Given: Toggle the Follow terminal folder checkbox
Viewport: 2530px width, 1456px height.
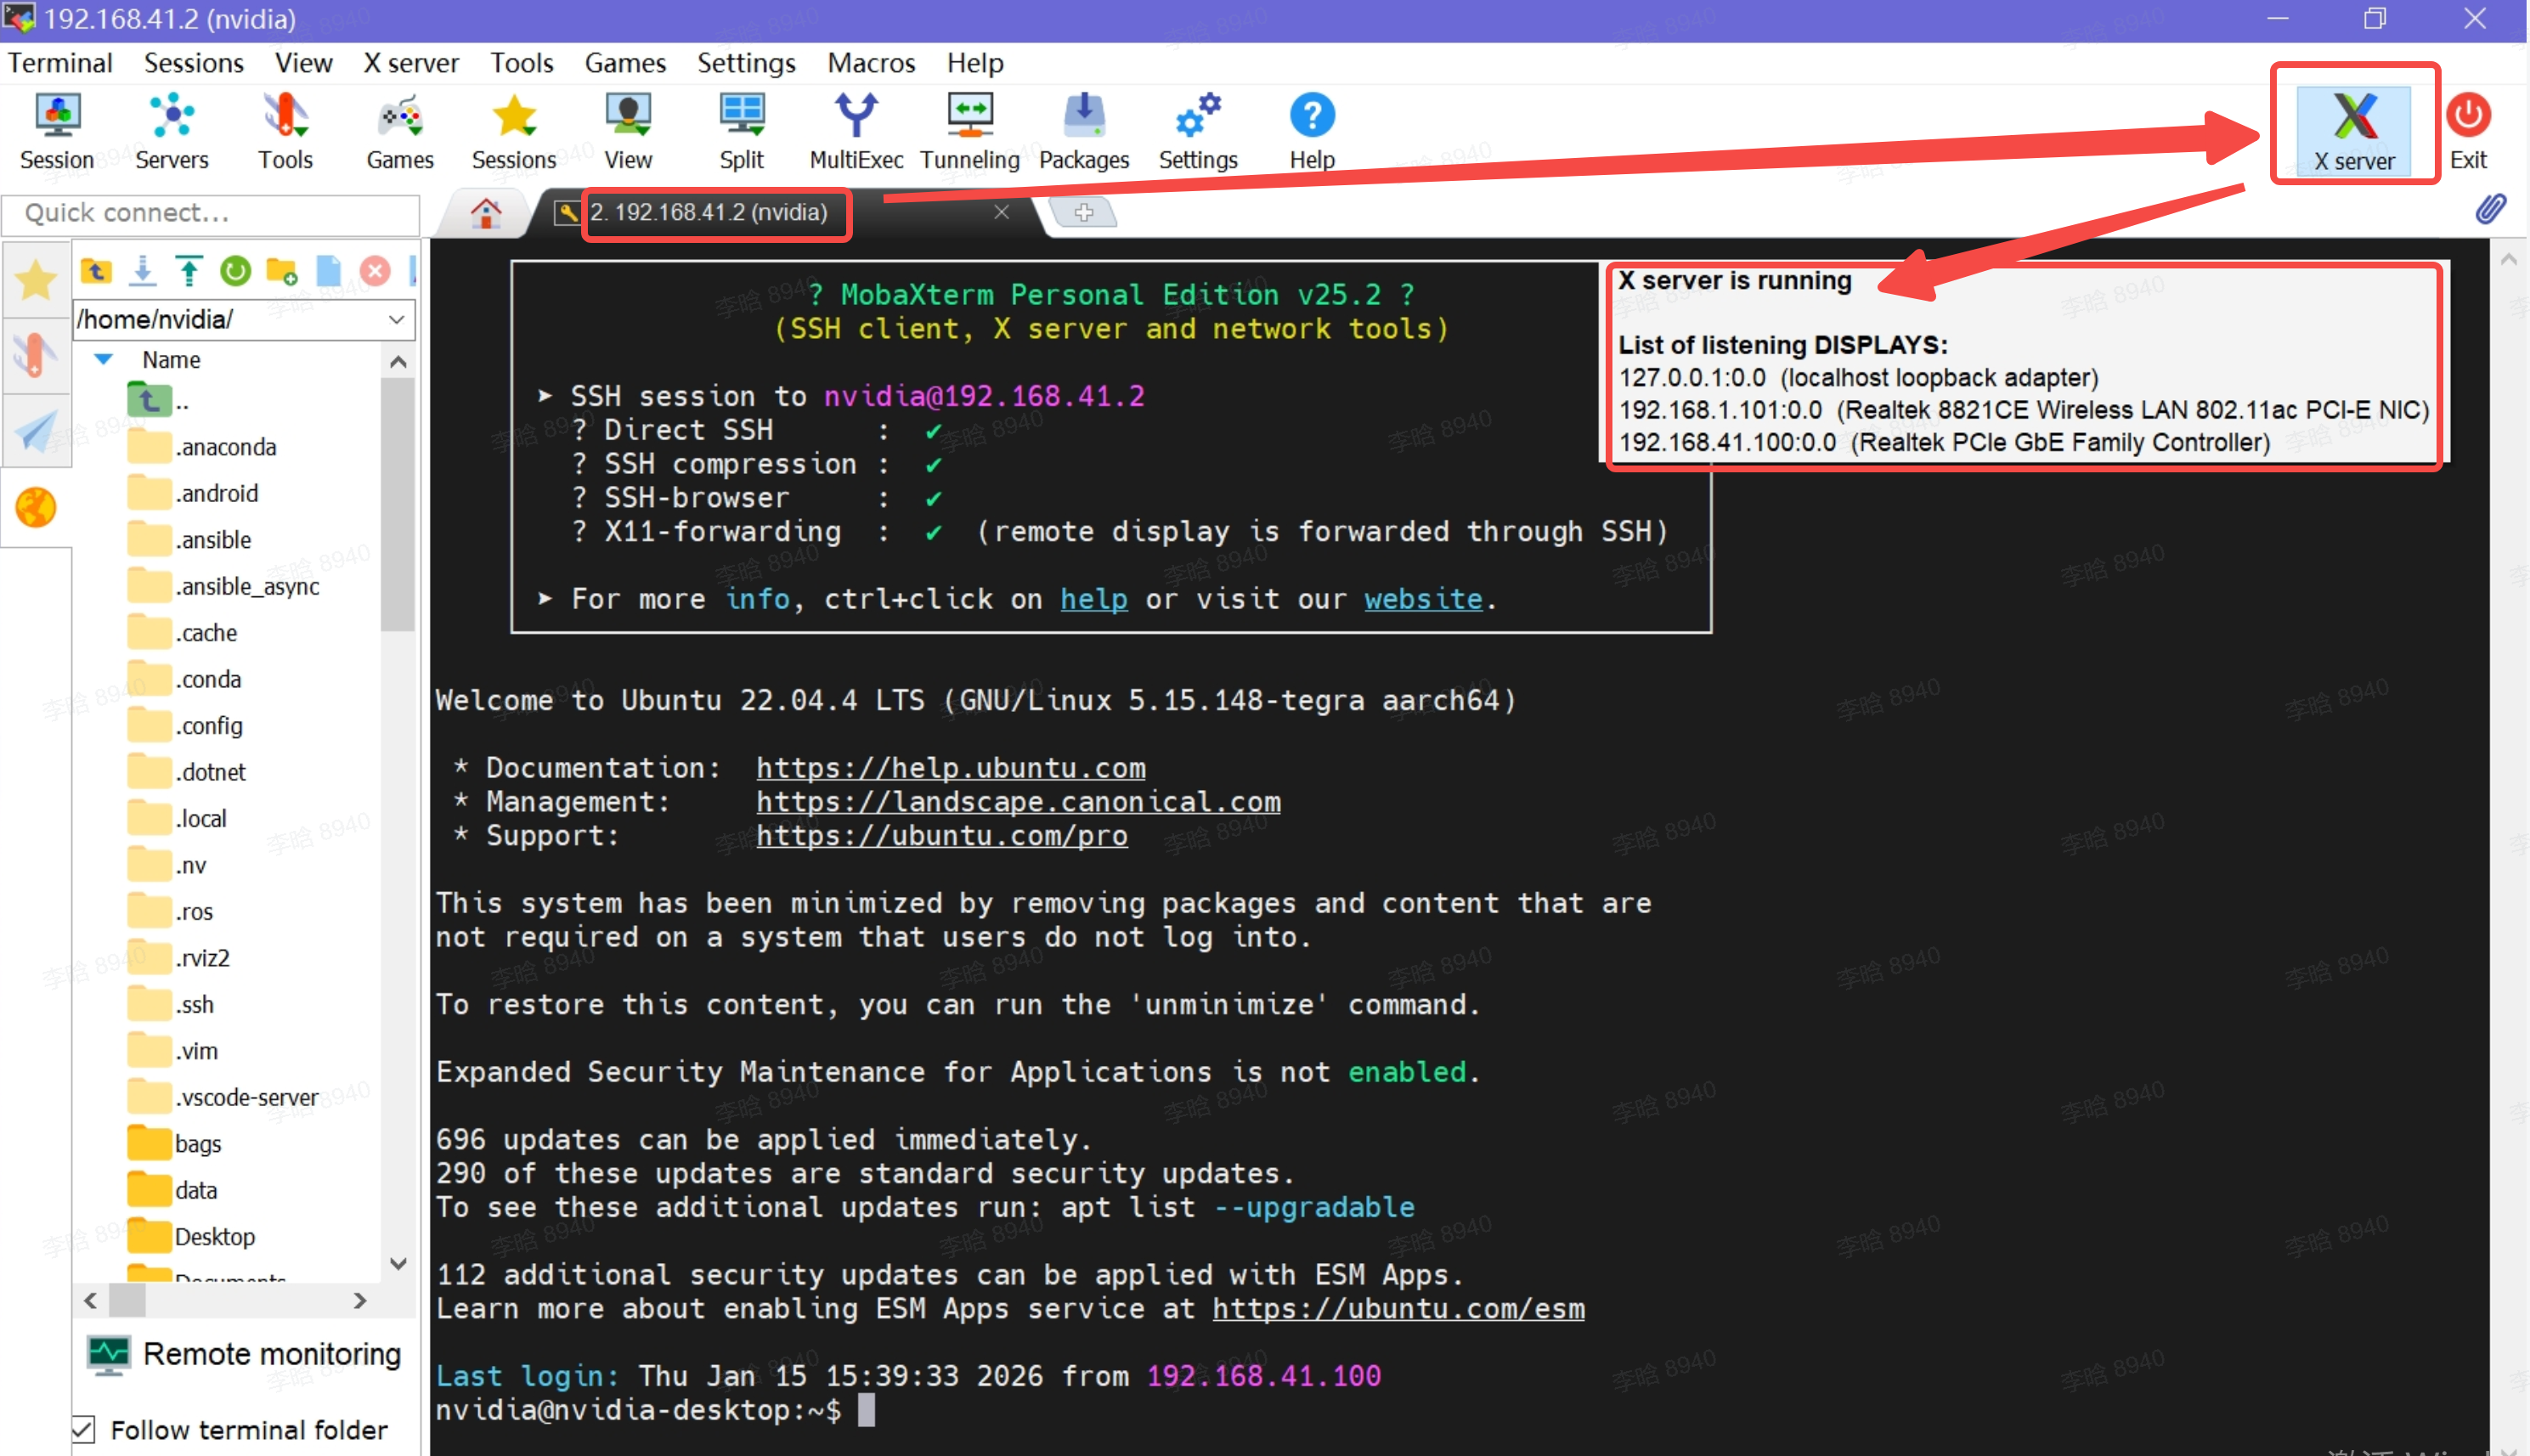Looking at the screenshot, I should pyautogui.click(x=84, y=1429).
